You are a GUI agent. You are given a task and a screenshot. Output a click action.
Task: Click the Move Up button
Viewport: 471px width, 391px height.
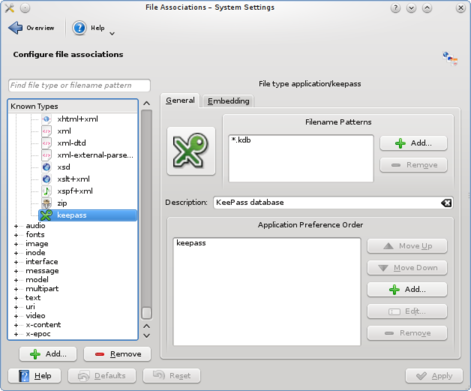pos(407,246)
